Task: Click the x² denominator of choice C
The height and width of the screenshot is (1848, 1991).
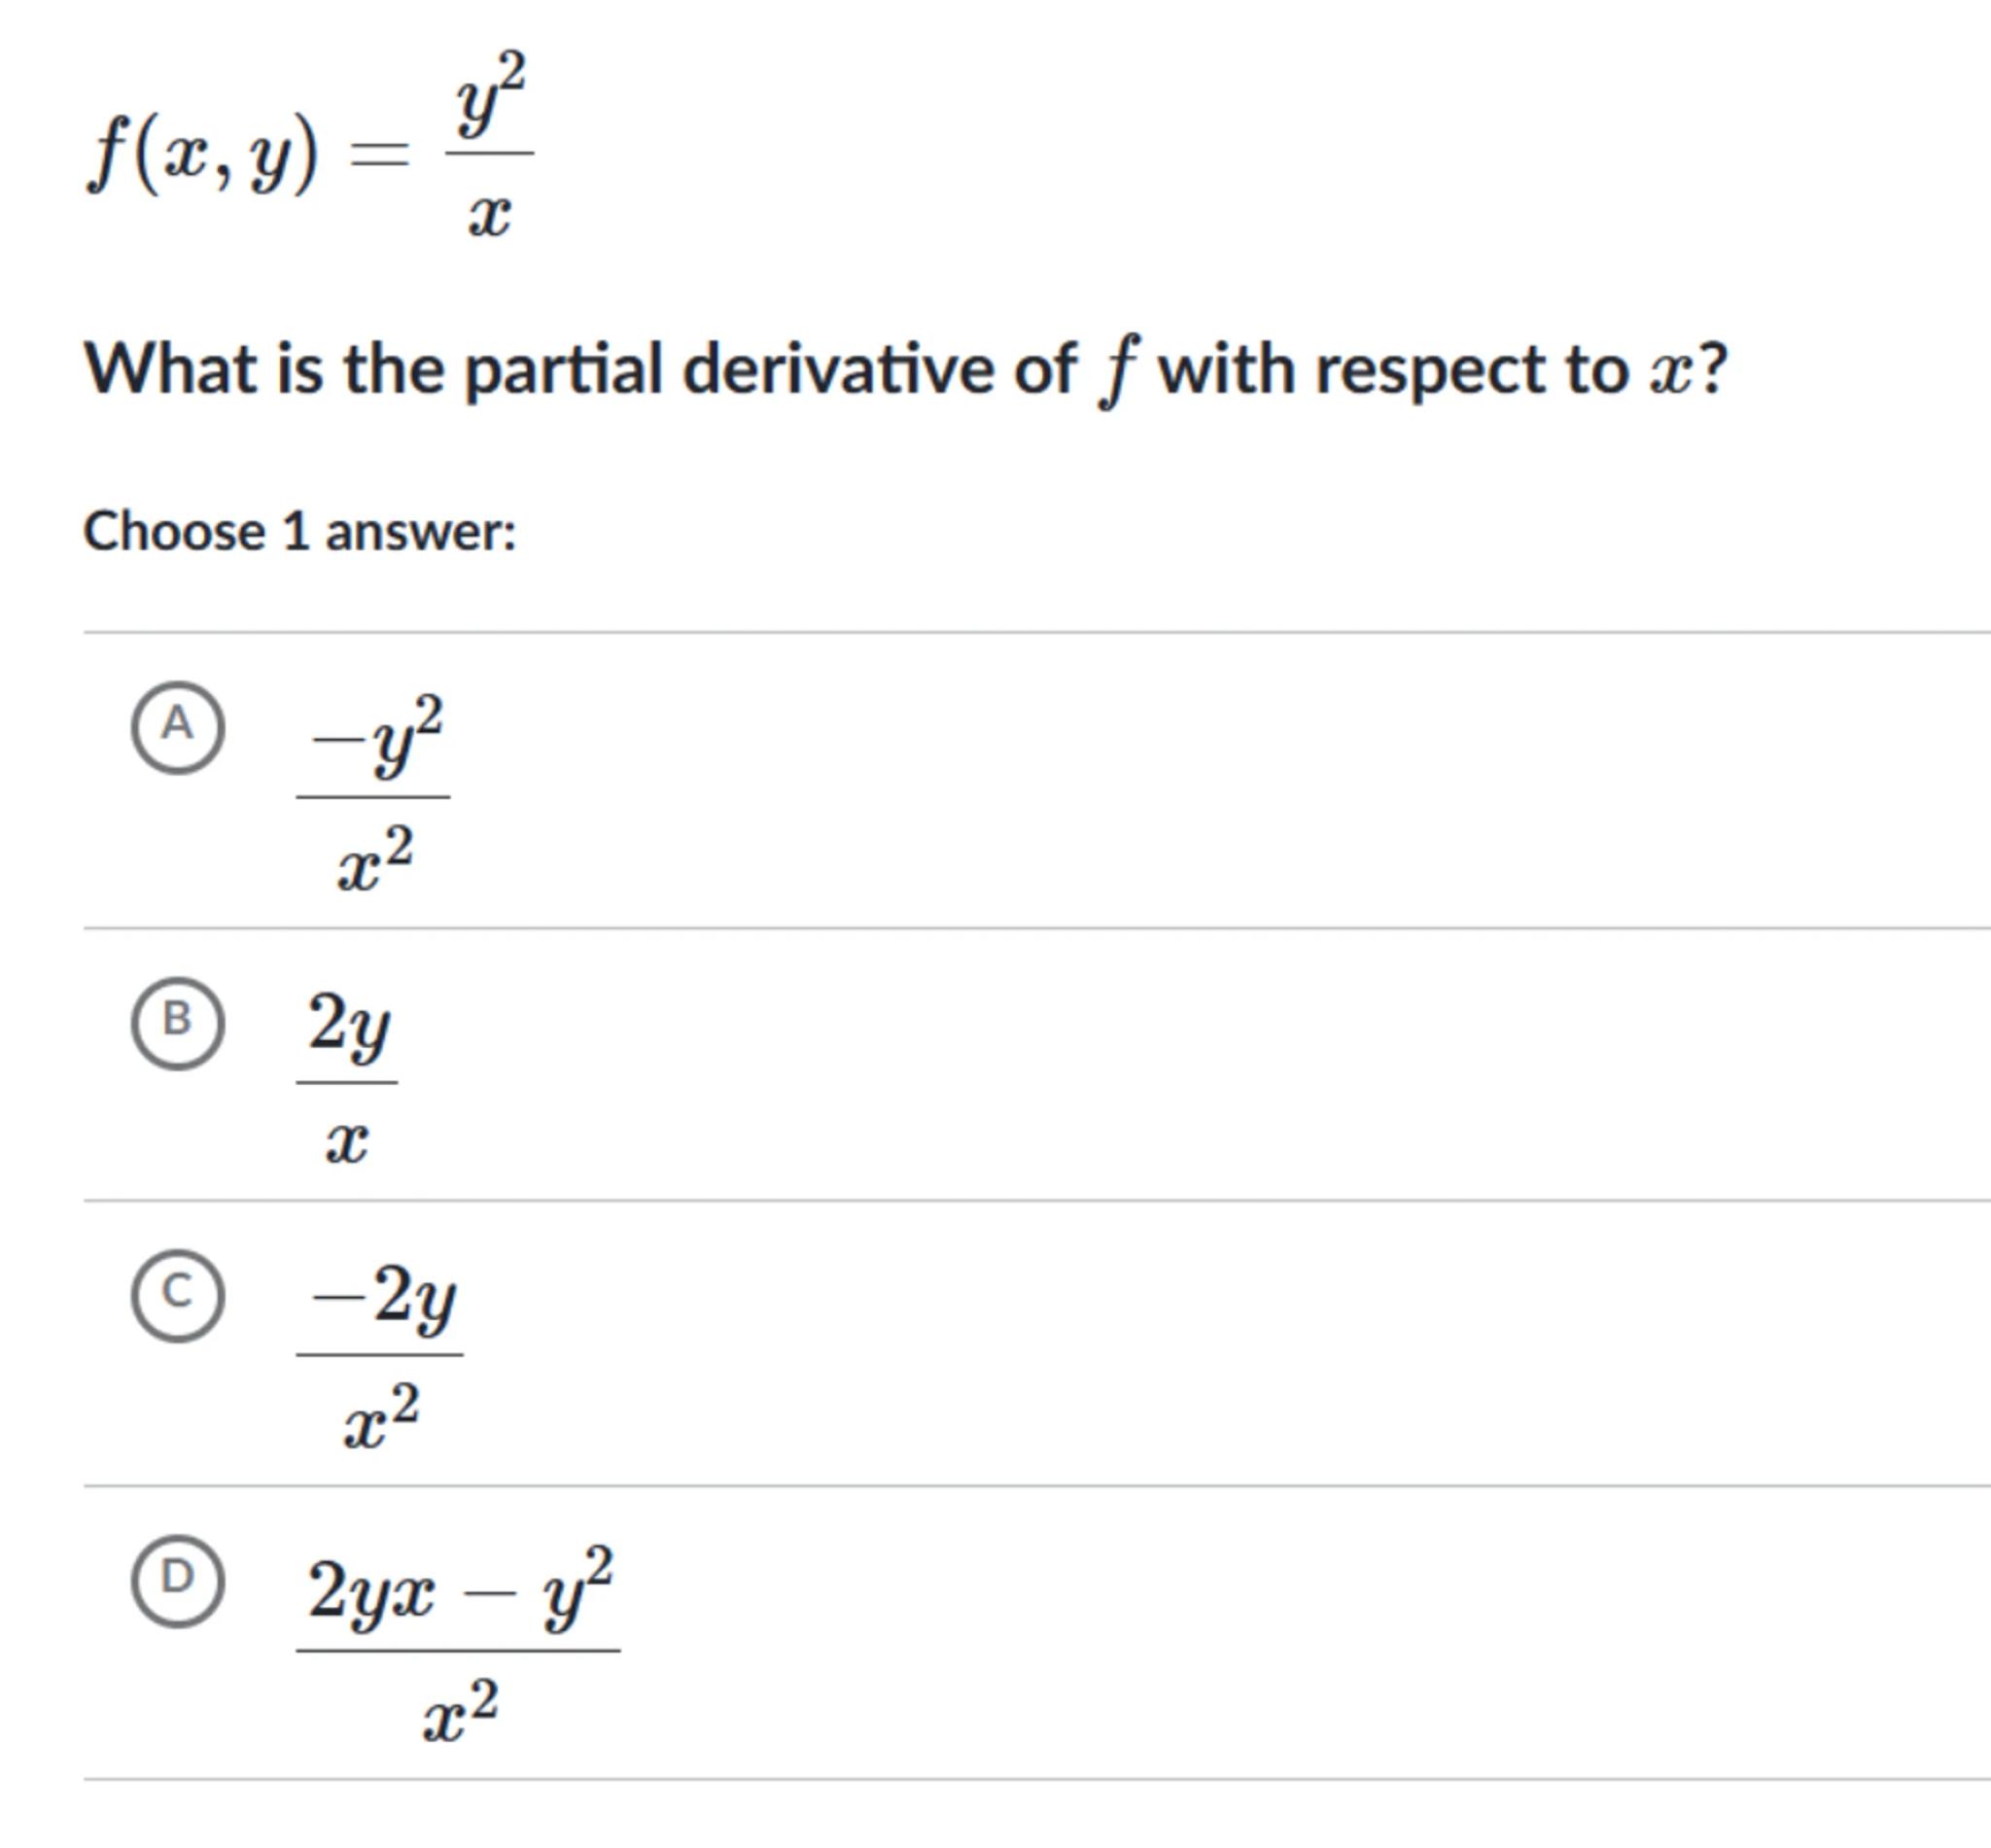Action: tap(381, 1416)
